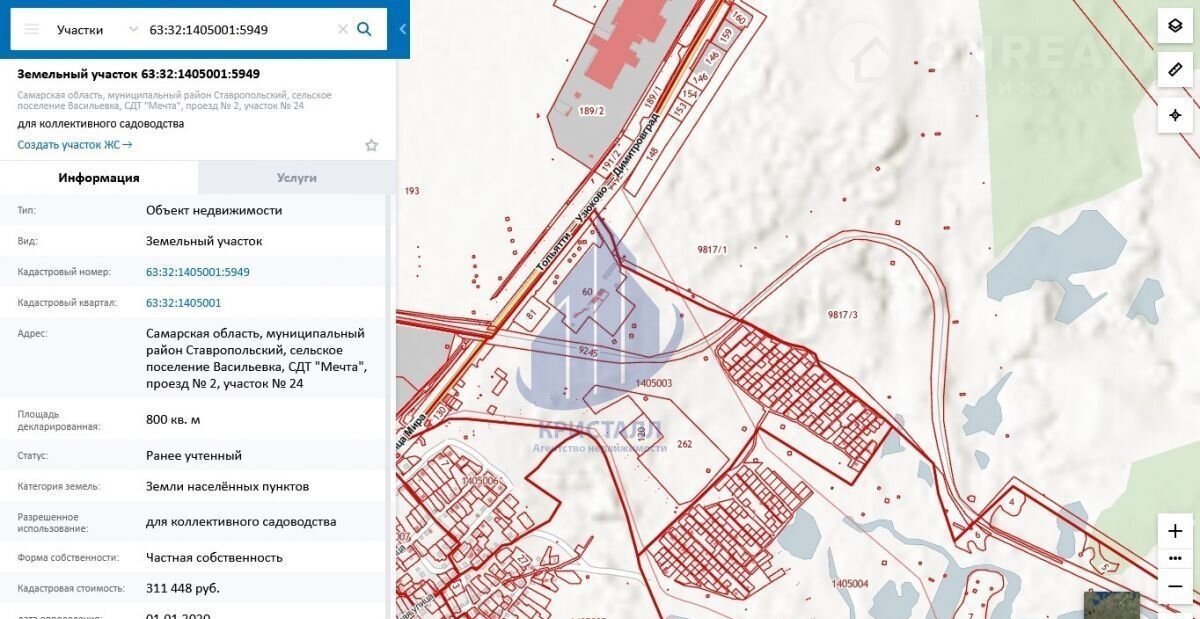Screen dimensions: 1200x619
Task: Switch to the Информация tab
Action: point(99,178)
